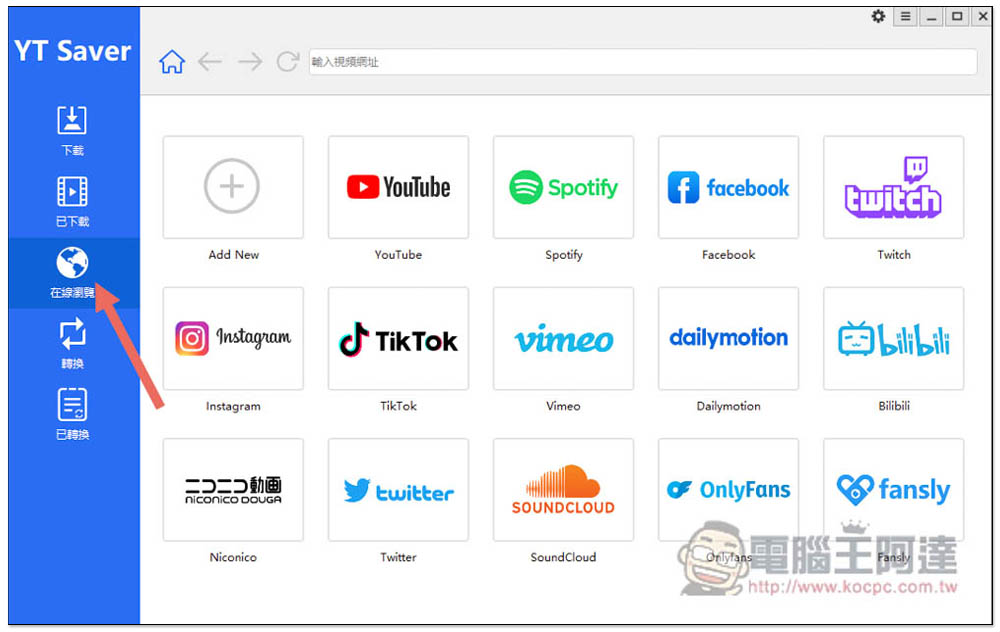Image resolution: width=1000 pixels, height=632 pixels.
Task: Open the Spotify site tile
Action: tap(563, 187)
